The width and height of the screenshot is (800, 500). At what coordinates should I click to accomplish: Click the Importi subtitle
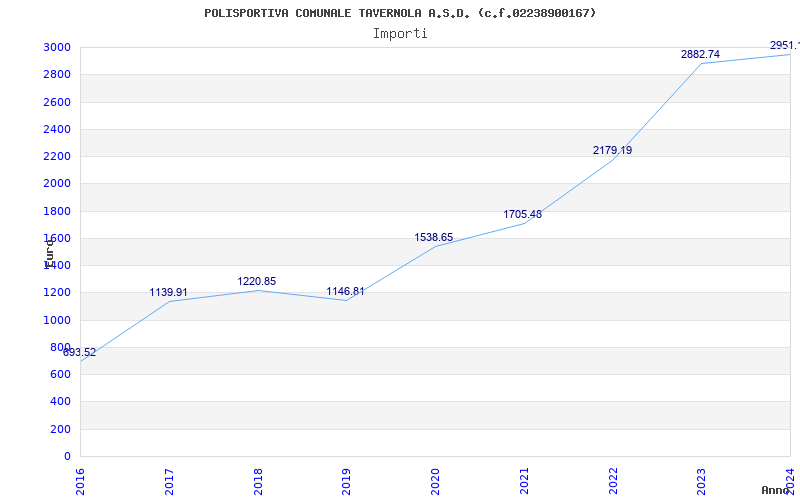coord(400,34)
